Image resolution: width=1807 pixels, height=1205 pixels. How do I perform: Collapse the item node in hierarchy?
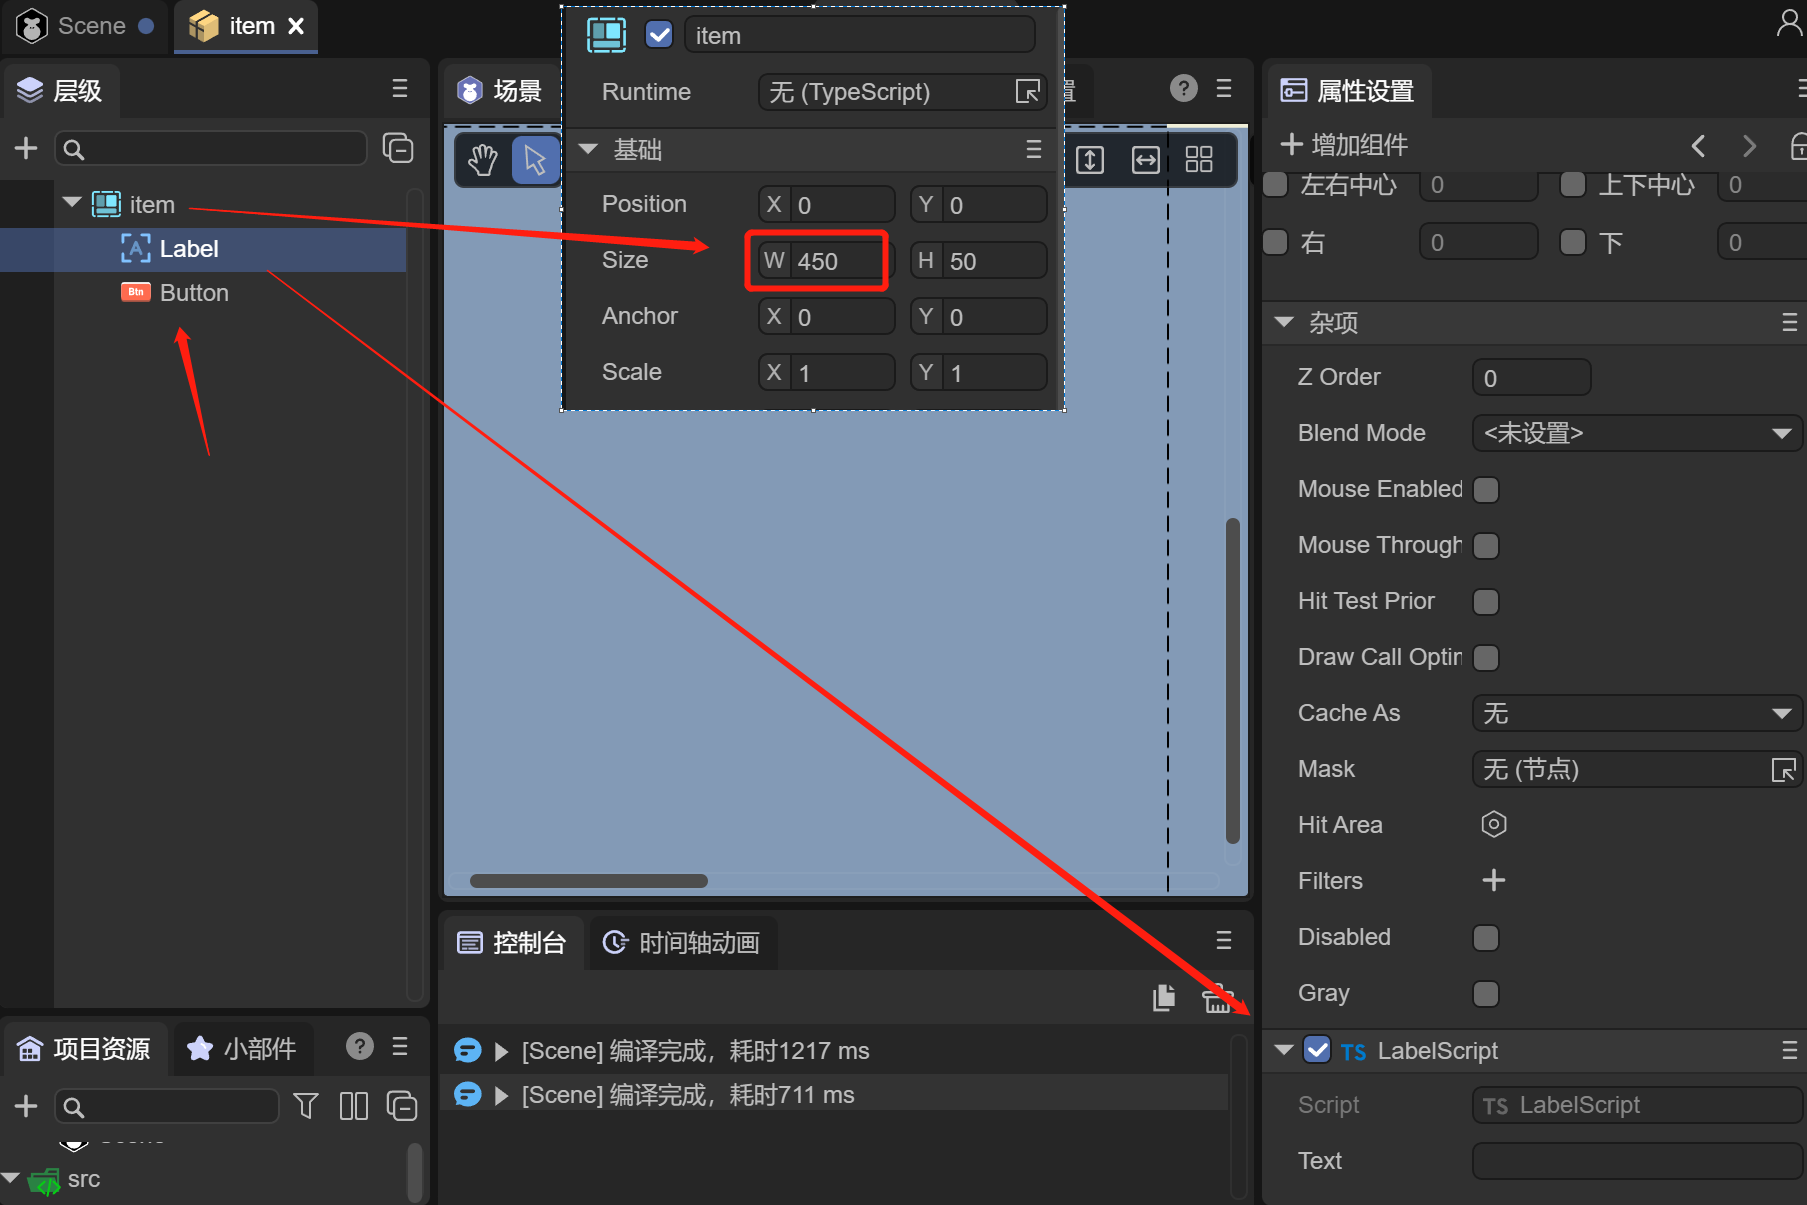[x=72, y=203]
